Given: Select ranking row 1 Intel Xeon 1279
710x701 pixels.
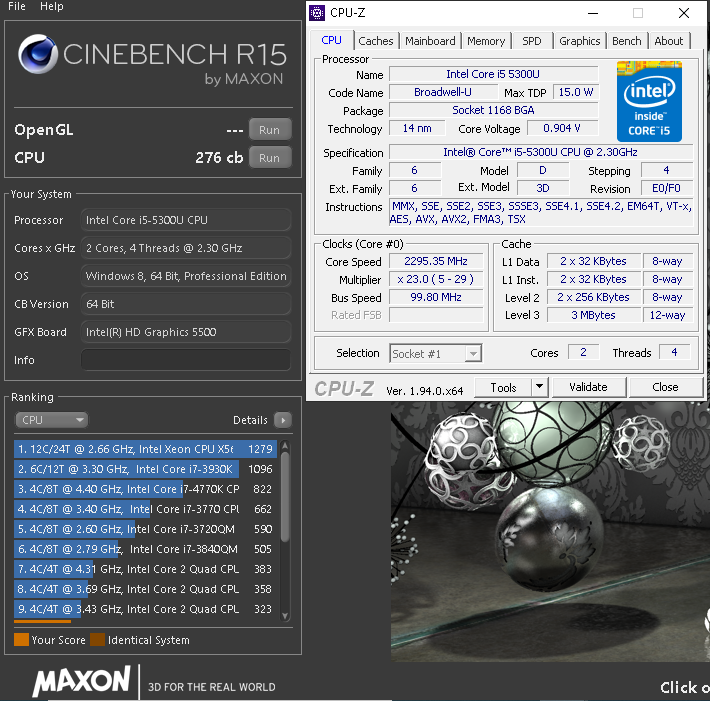Looking at the screenshot, I should tap(145, 449).
